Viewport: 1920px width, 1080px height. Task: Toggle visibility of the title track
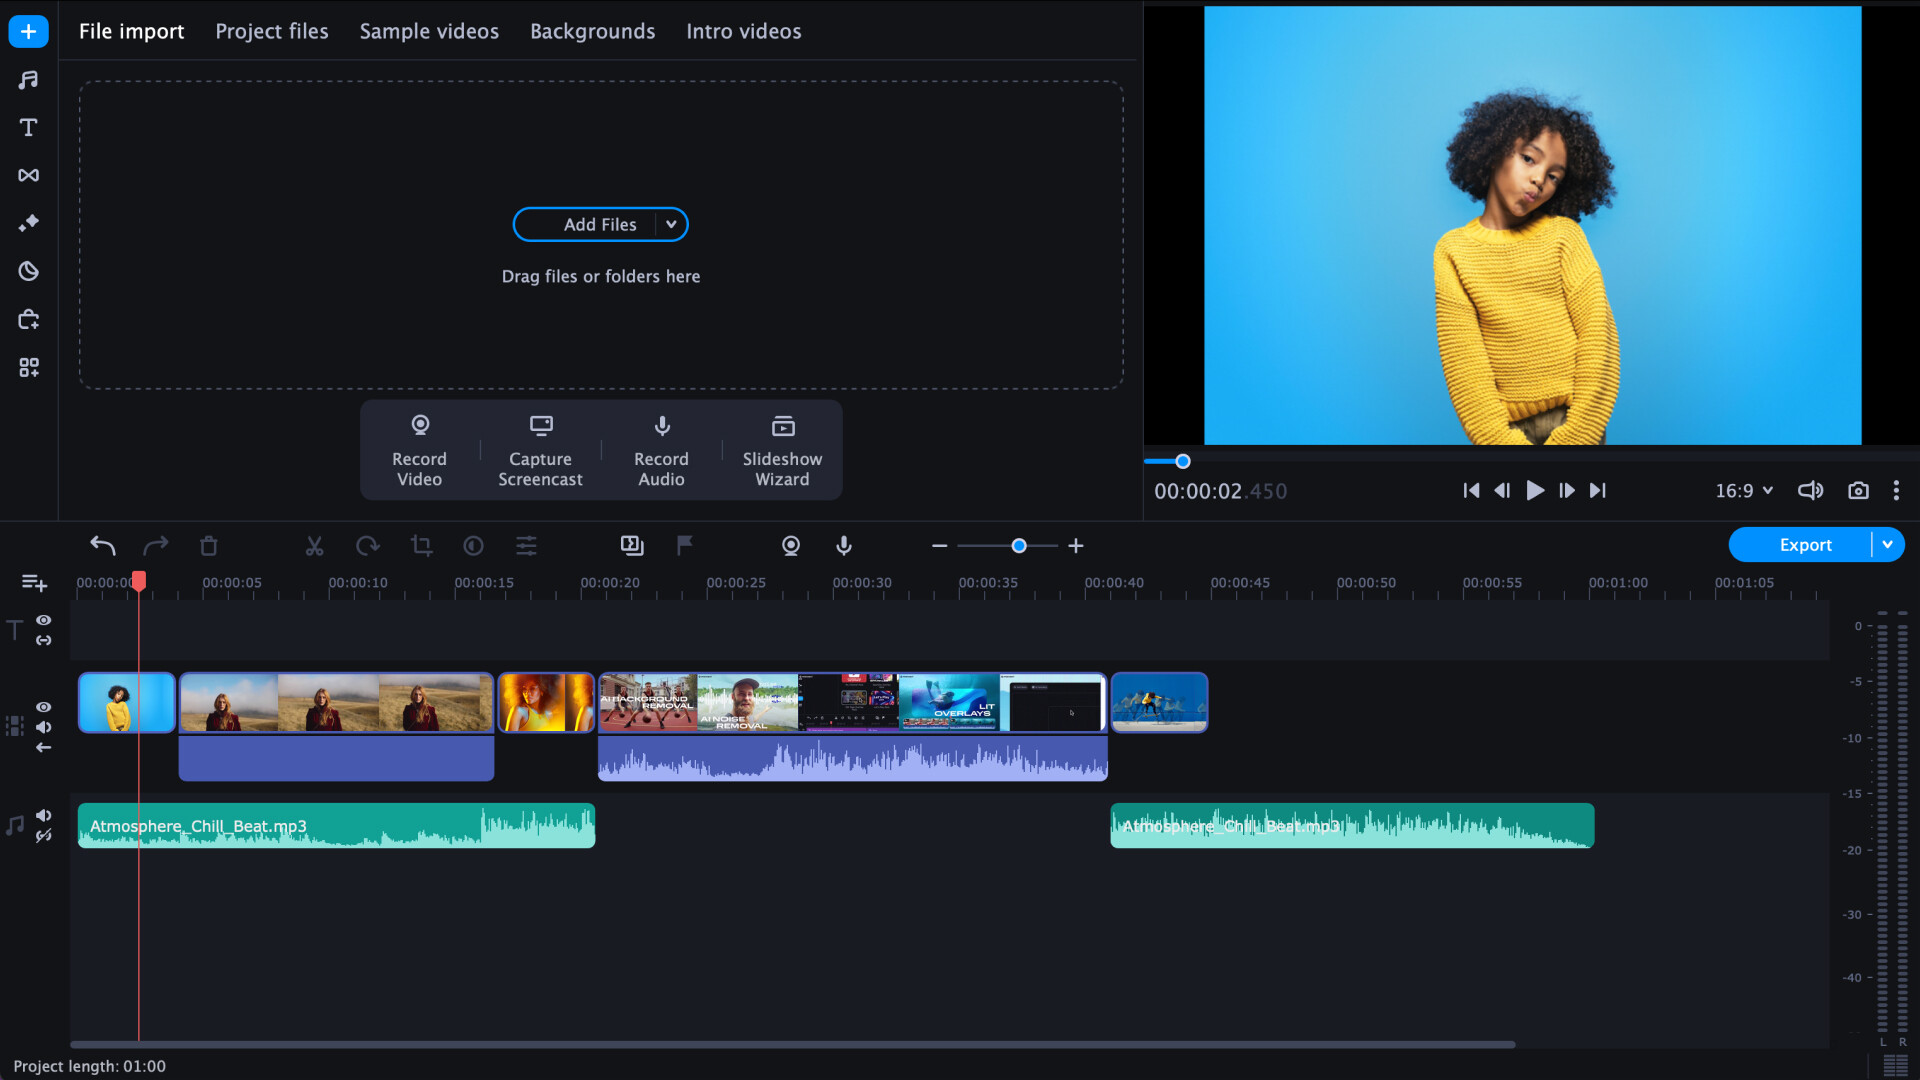pos(44,620)
